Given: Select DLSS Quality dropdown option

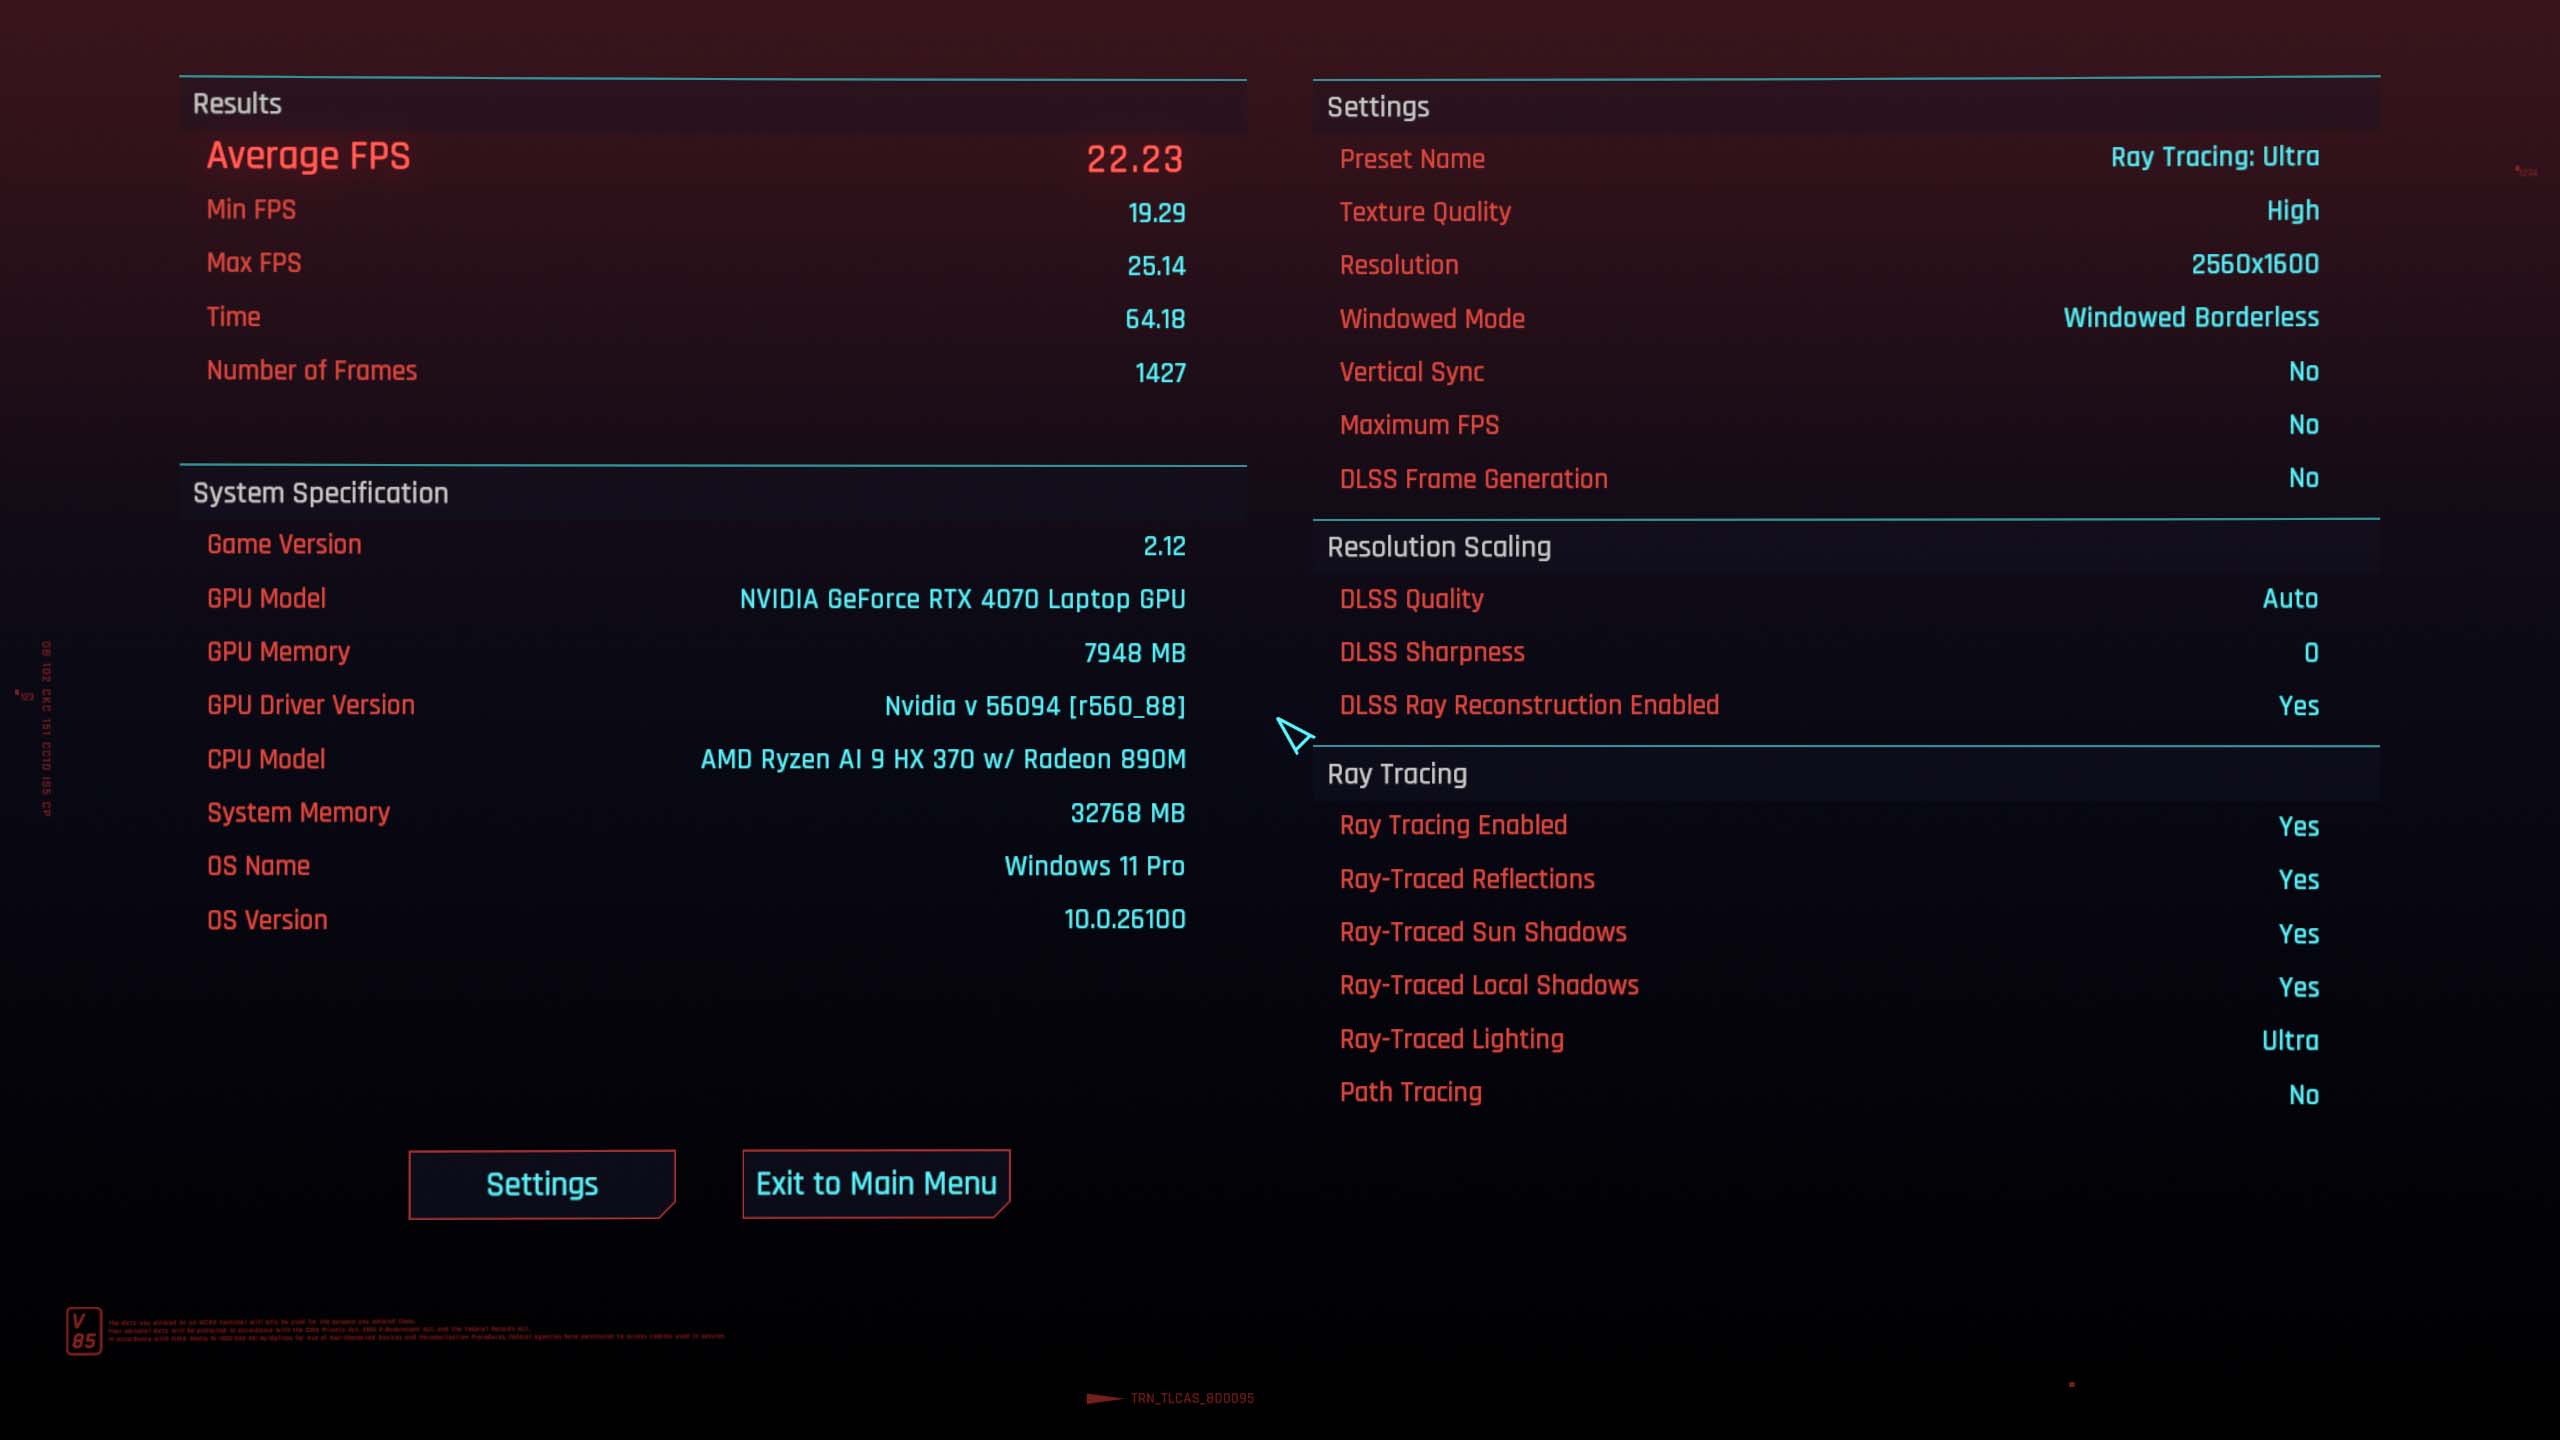Looking at the screenshot, I should tap(2289, 600).
